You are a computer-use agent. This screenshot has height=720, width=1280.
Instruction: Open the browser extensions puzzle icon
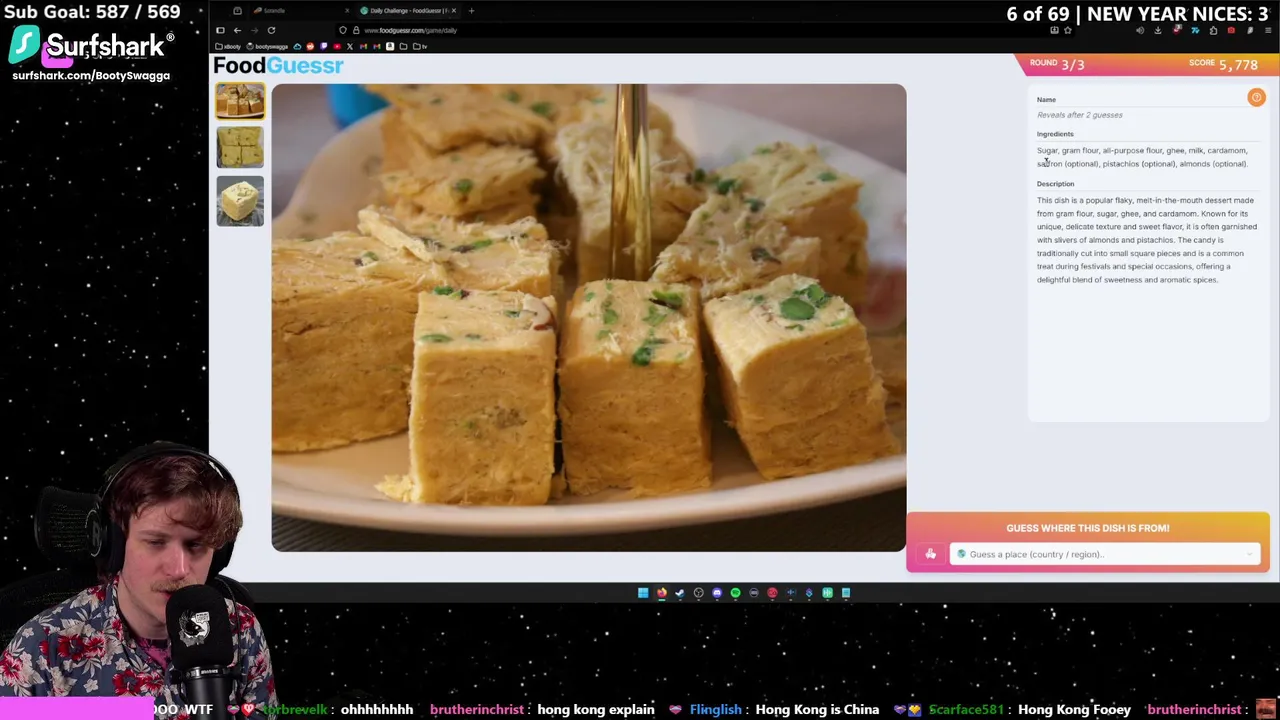tap(1214, 30)
